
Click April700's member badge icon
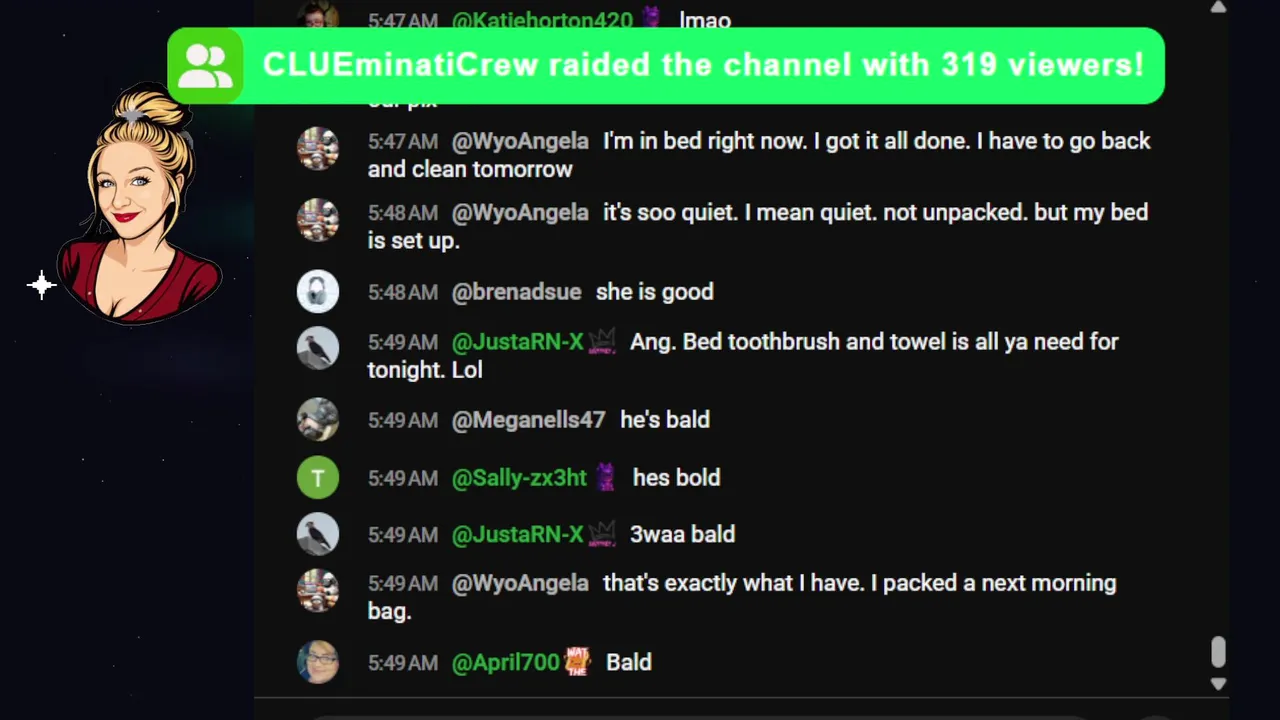tap(577, 662)
